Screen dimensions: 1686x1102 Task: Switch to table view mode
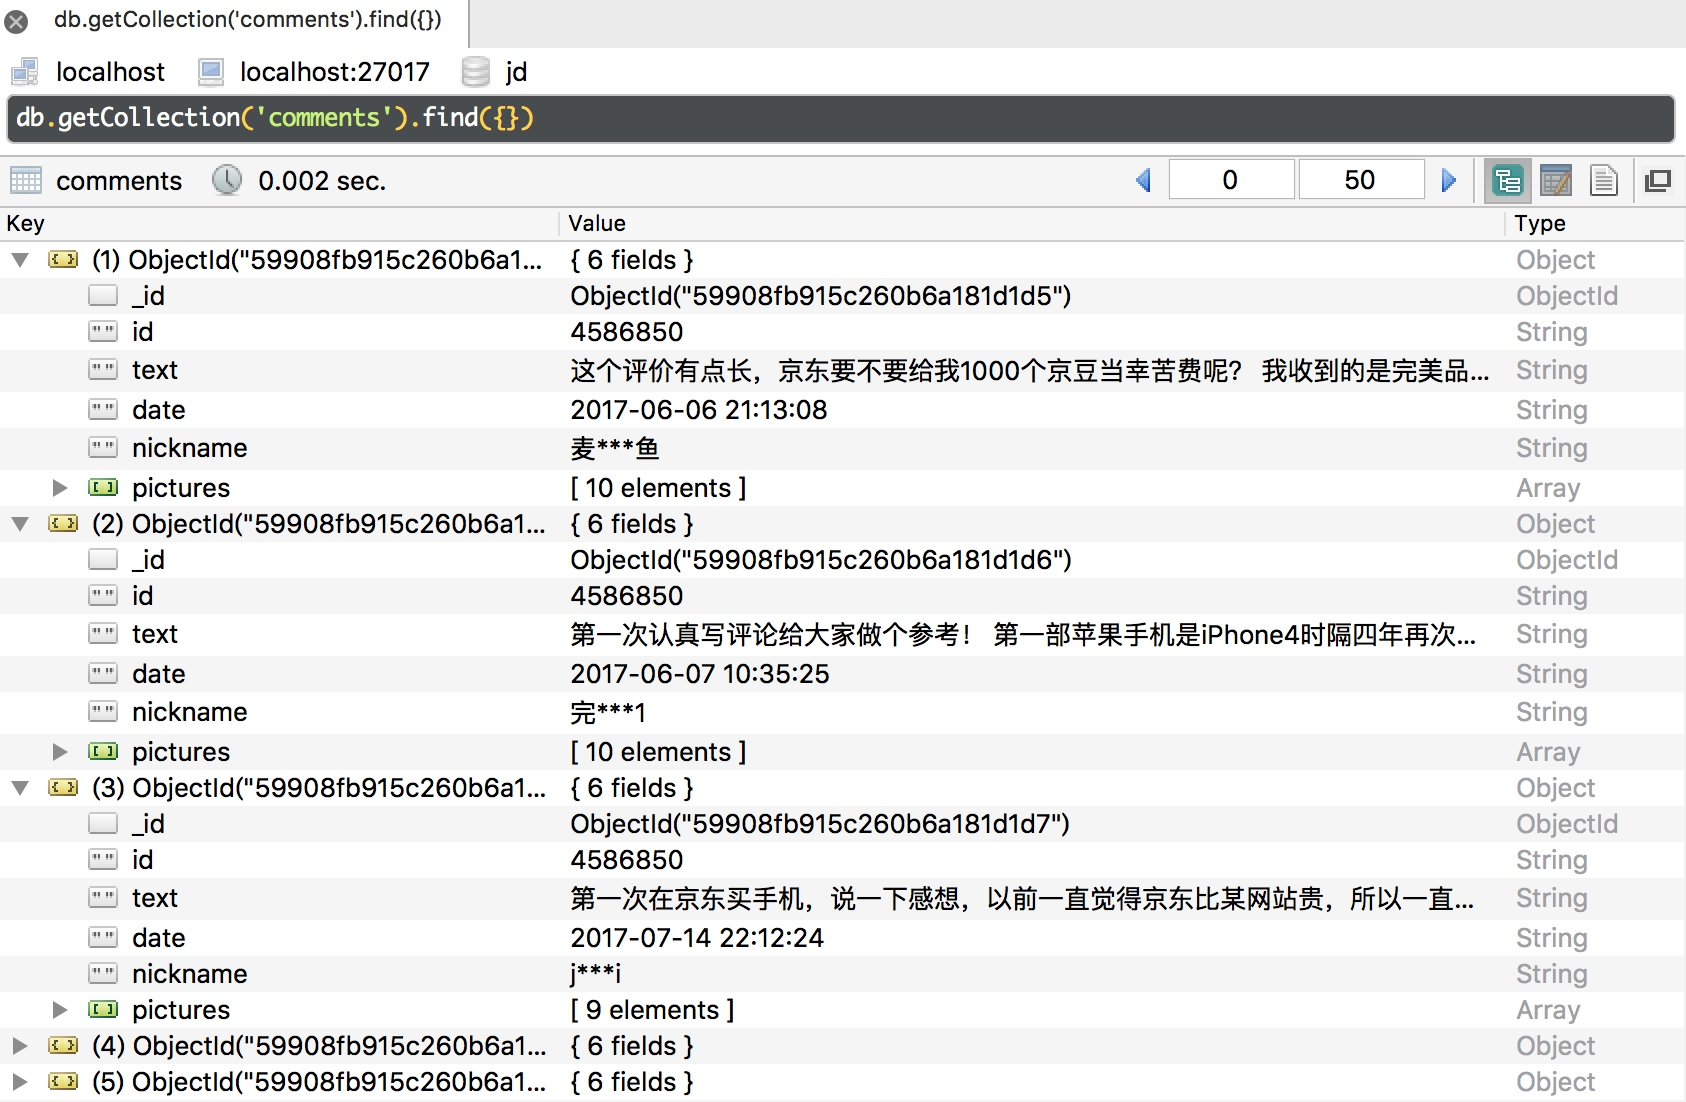click(x=1557, y=180)
